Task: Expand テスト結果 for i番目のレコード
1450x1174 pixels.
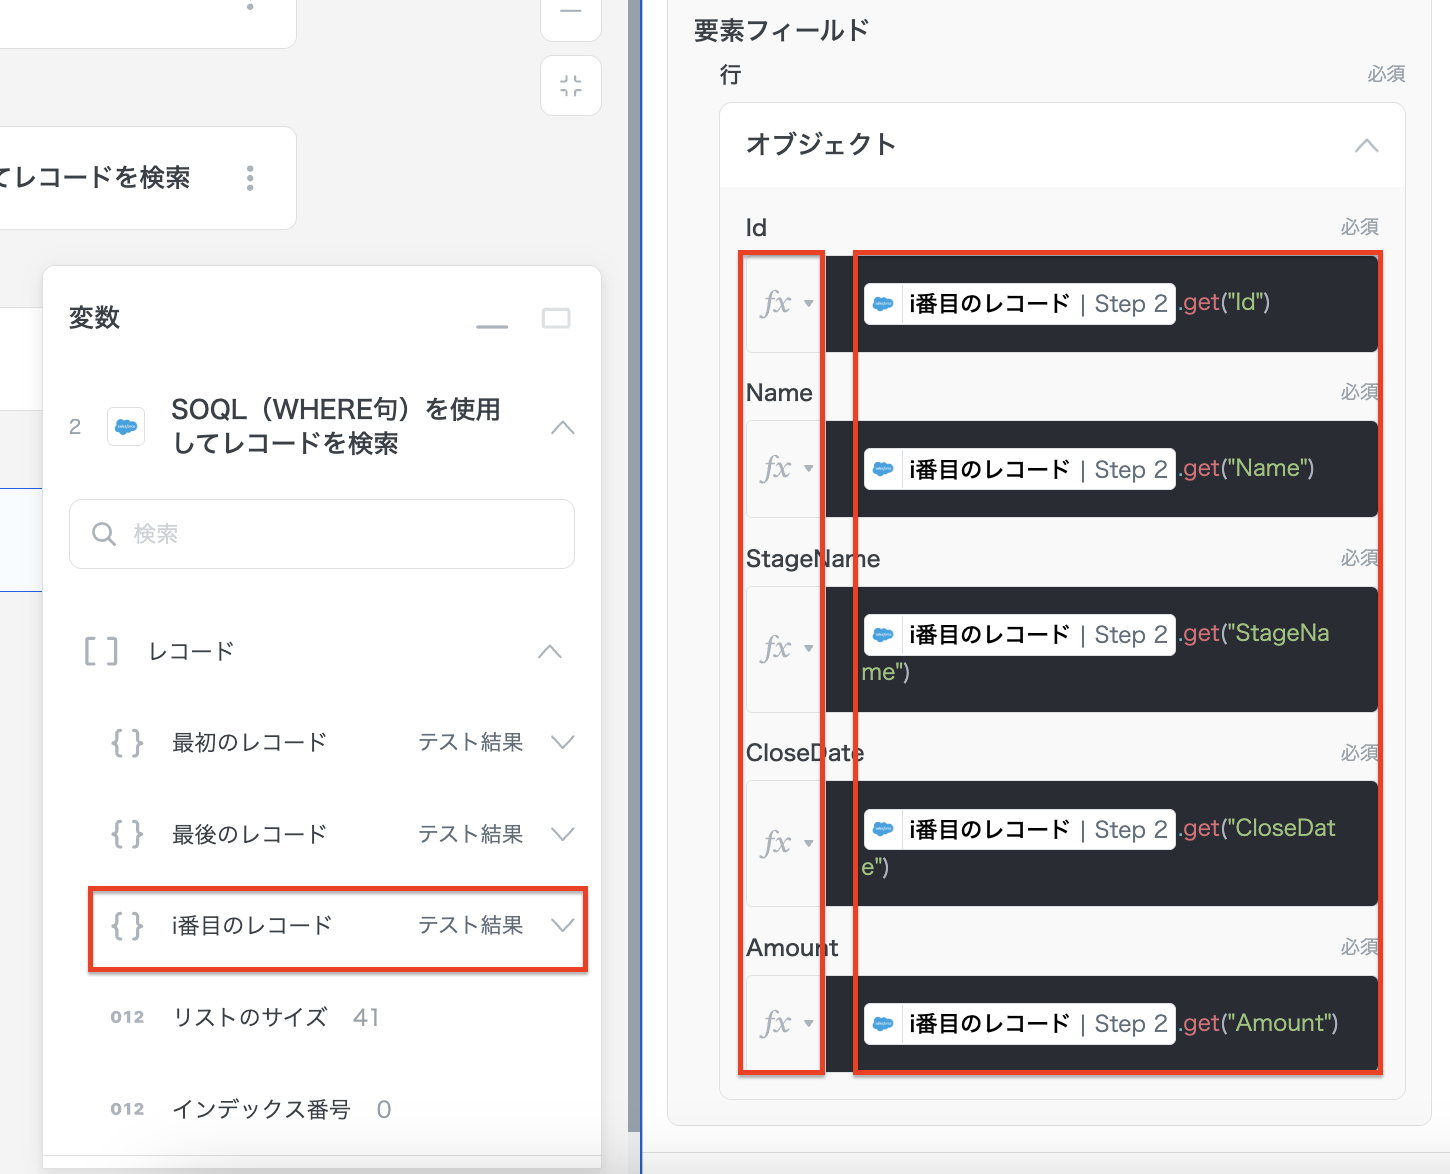Action: [563, 926]
